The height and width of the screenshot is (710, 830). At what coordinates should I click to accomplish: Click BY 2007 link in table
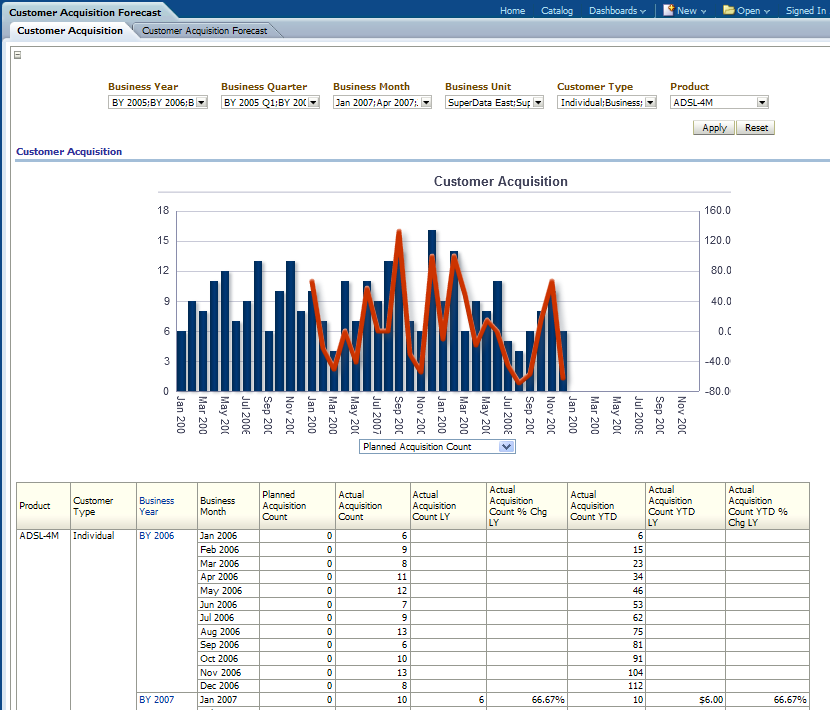157,700
